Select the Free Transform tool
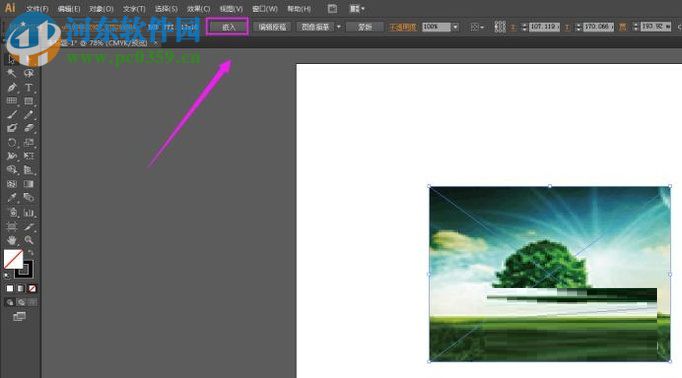Screen dimensions: 682x378 (29, 156)
